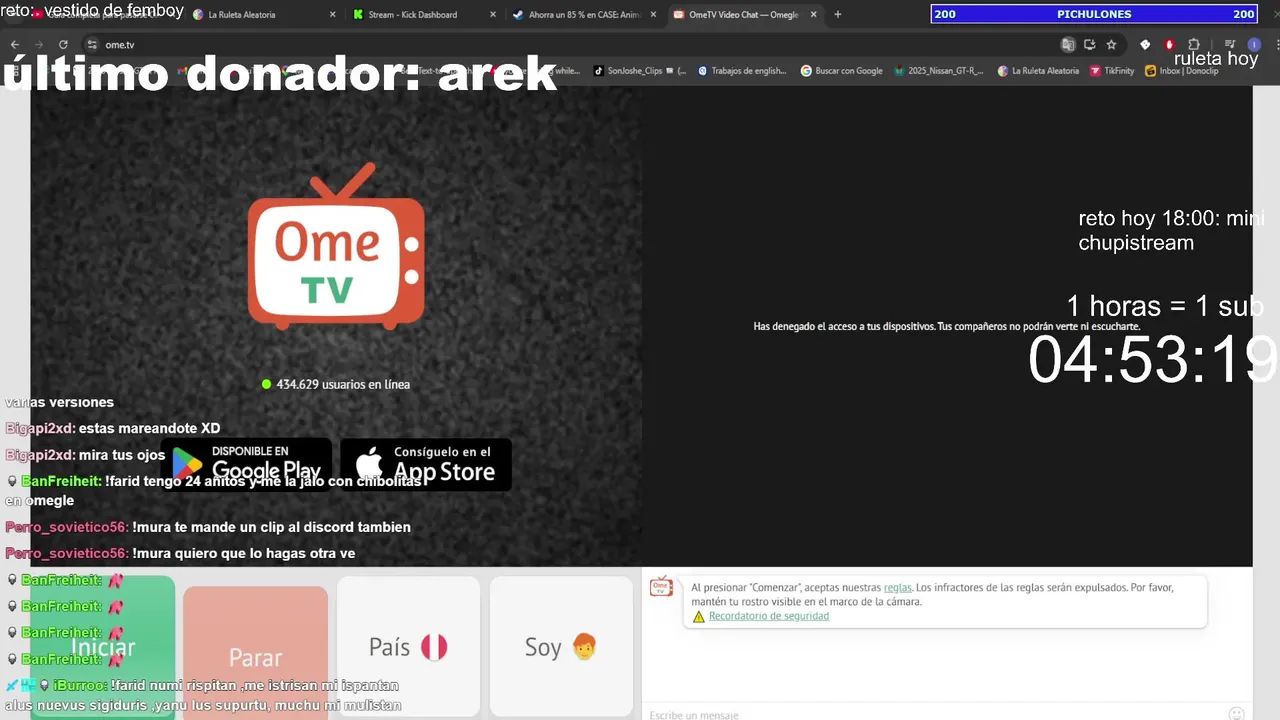View site information icon beside ome.tv
Image resolution: width=1280 pixels, height=720 pixels.
coord(92,45)
